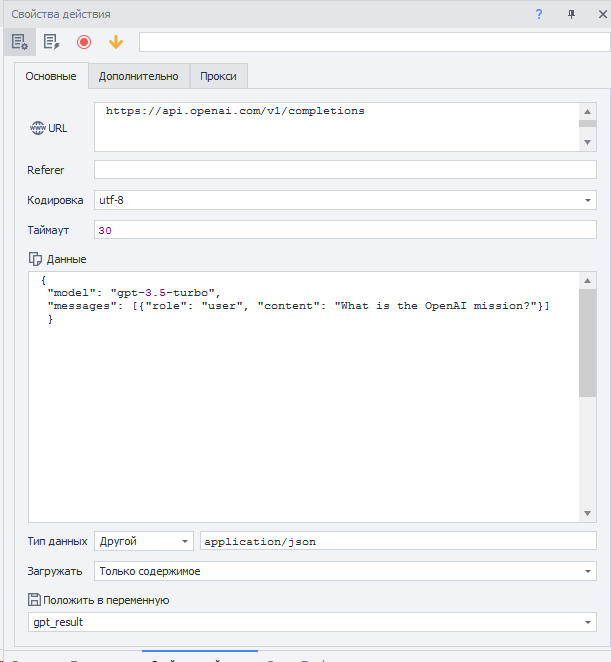Click the edit notes toolbar icon
Screen dimensions: 611x662
pyautogui.click(x=51, y=42)
